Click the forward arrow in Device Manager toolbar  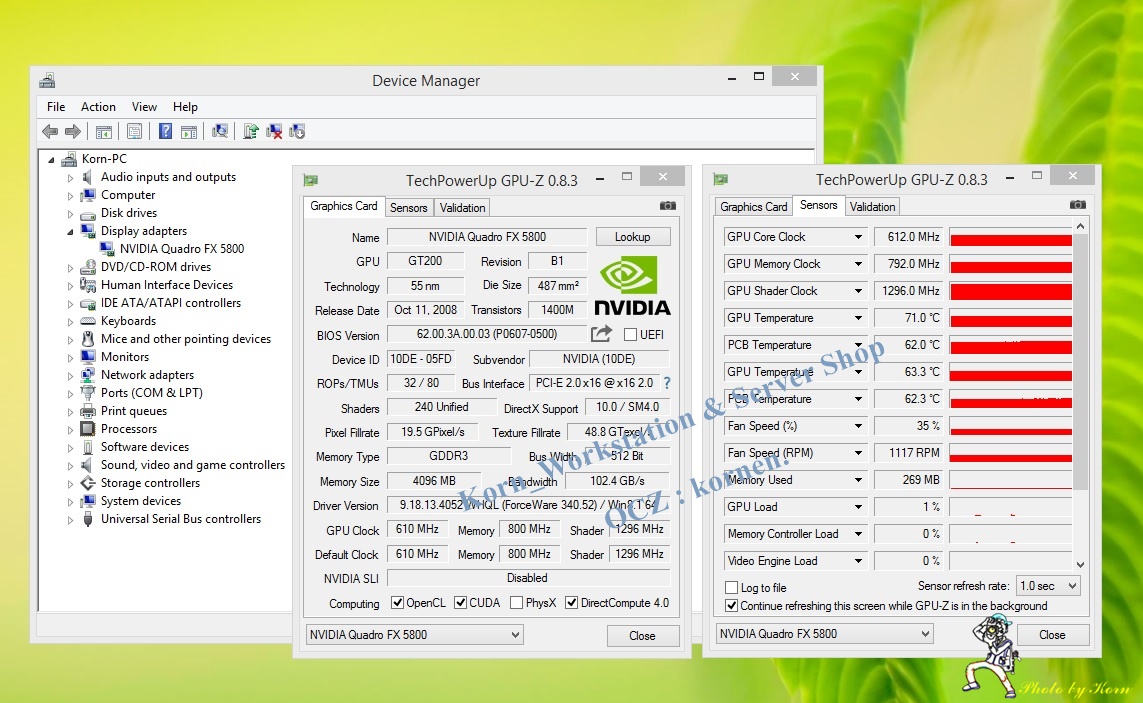[x=72, y=131]
